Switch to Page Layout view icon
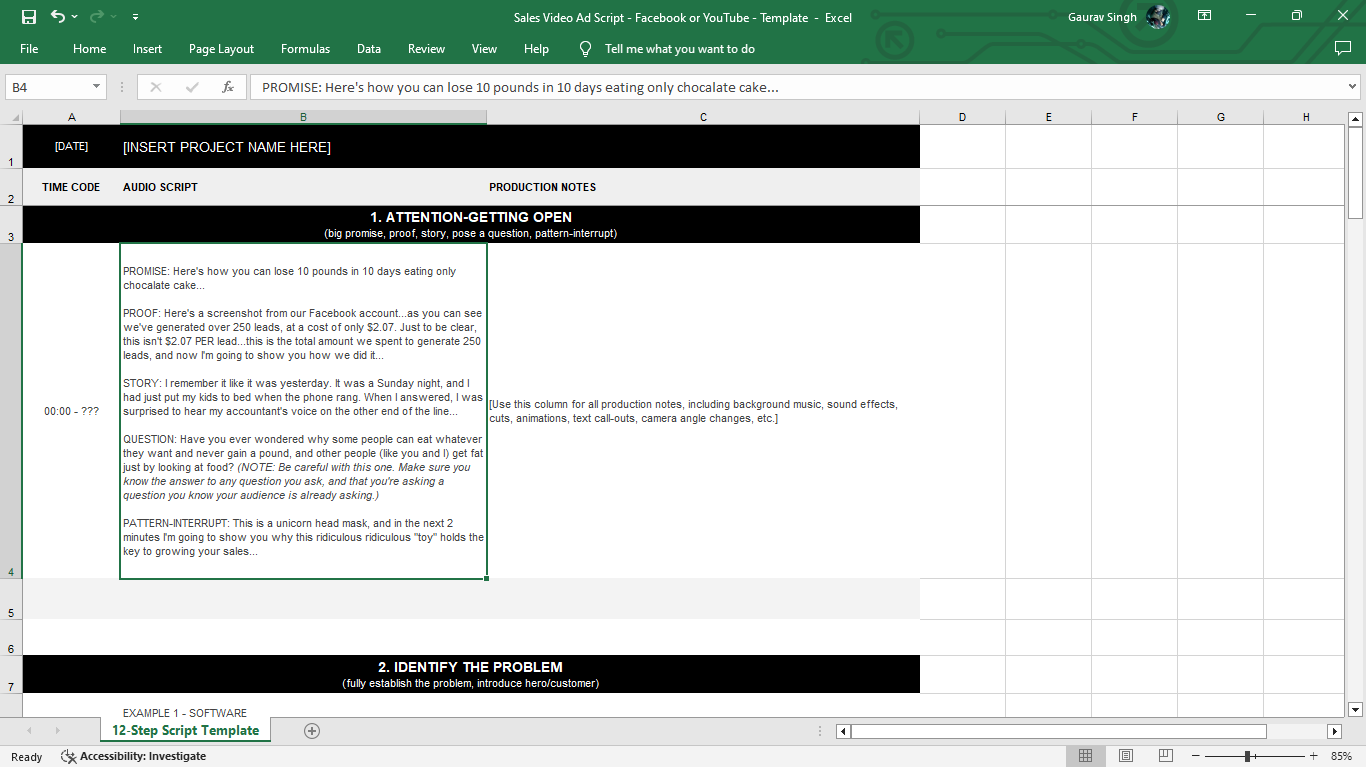1366x768 pixels. tap(1126, 756)
